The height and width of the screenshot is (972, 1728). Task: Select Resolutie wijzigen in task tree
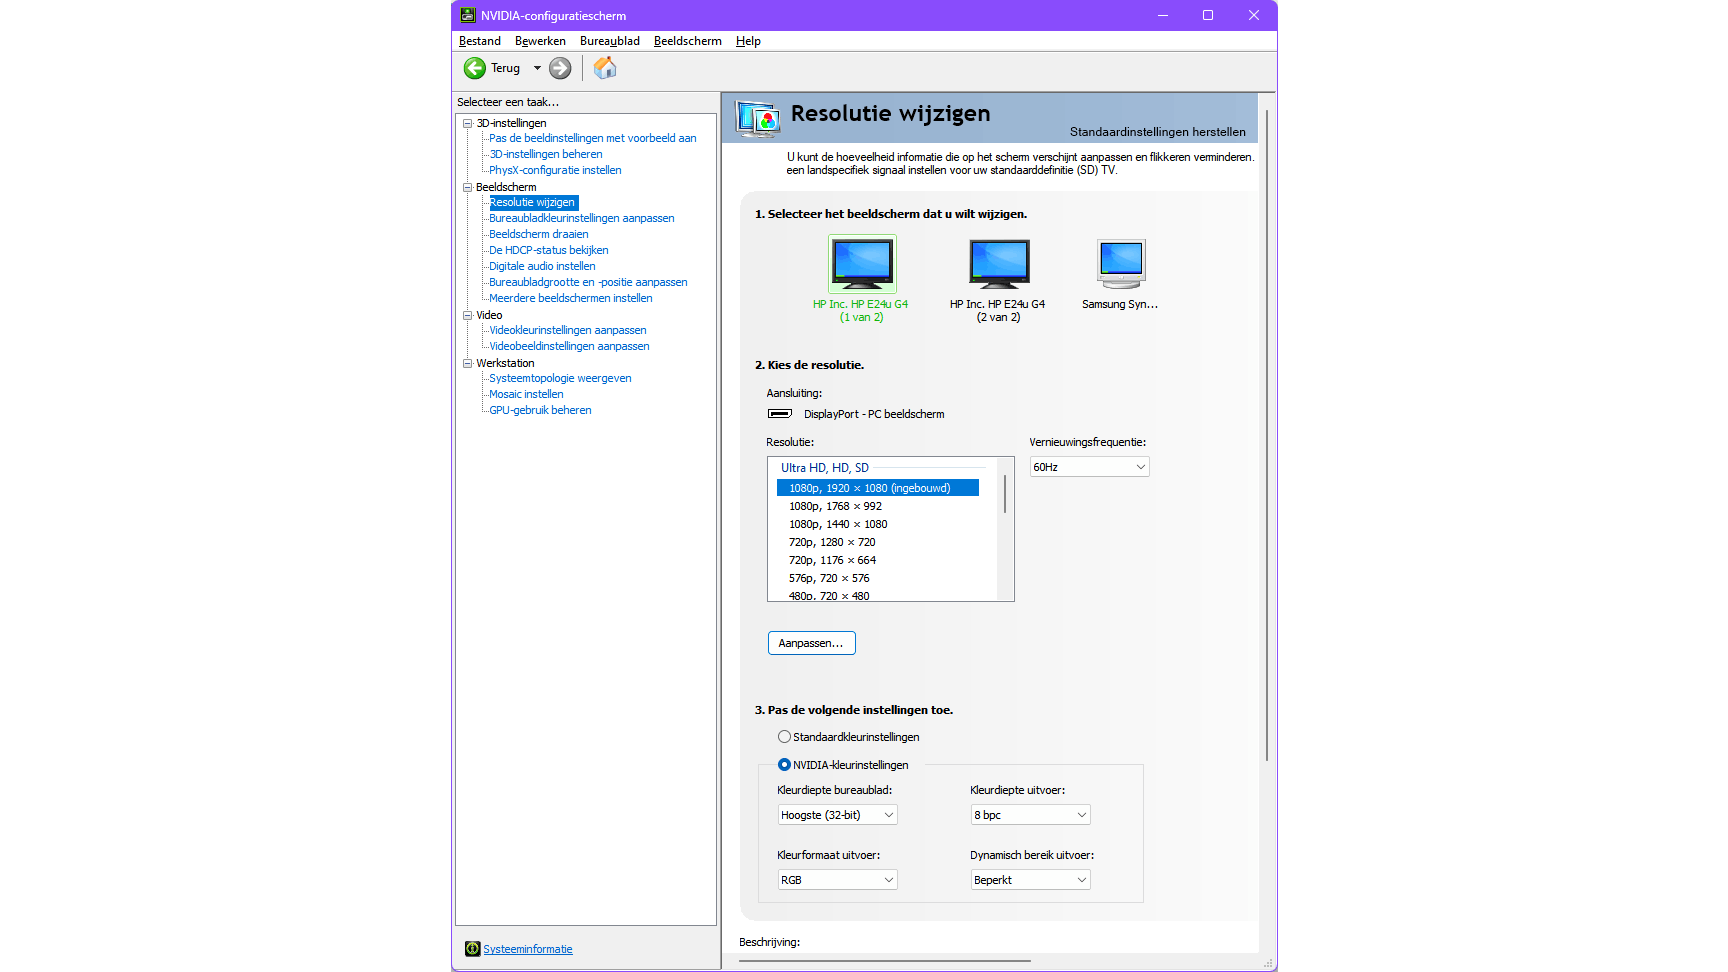pyautogui.click(x=532, y=202)
